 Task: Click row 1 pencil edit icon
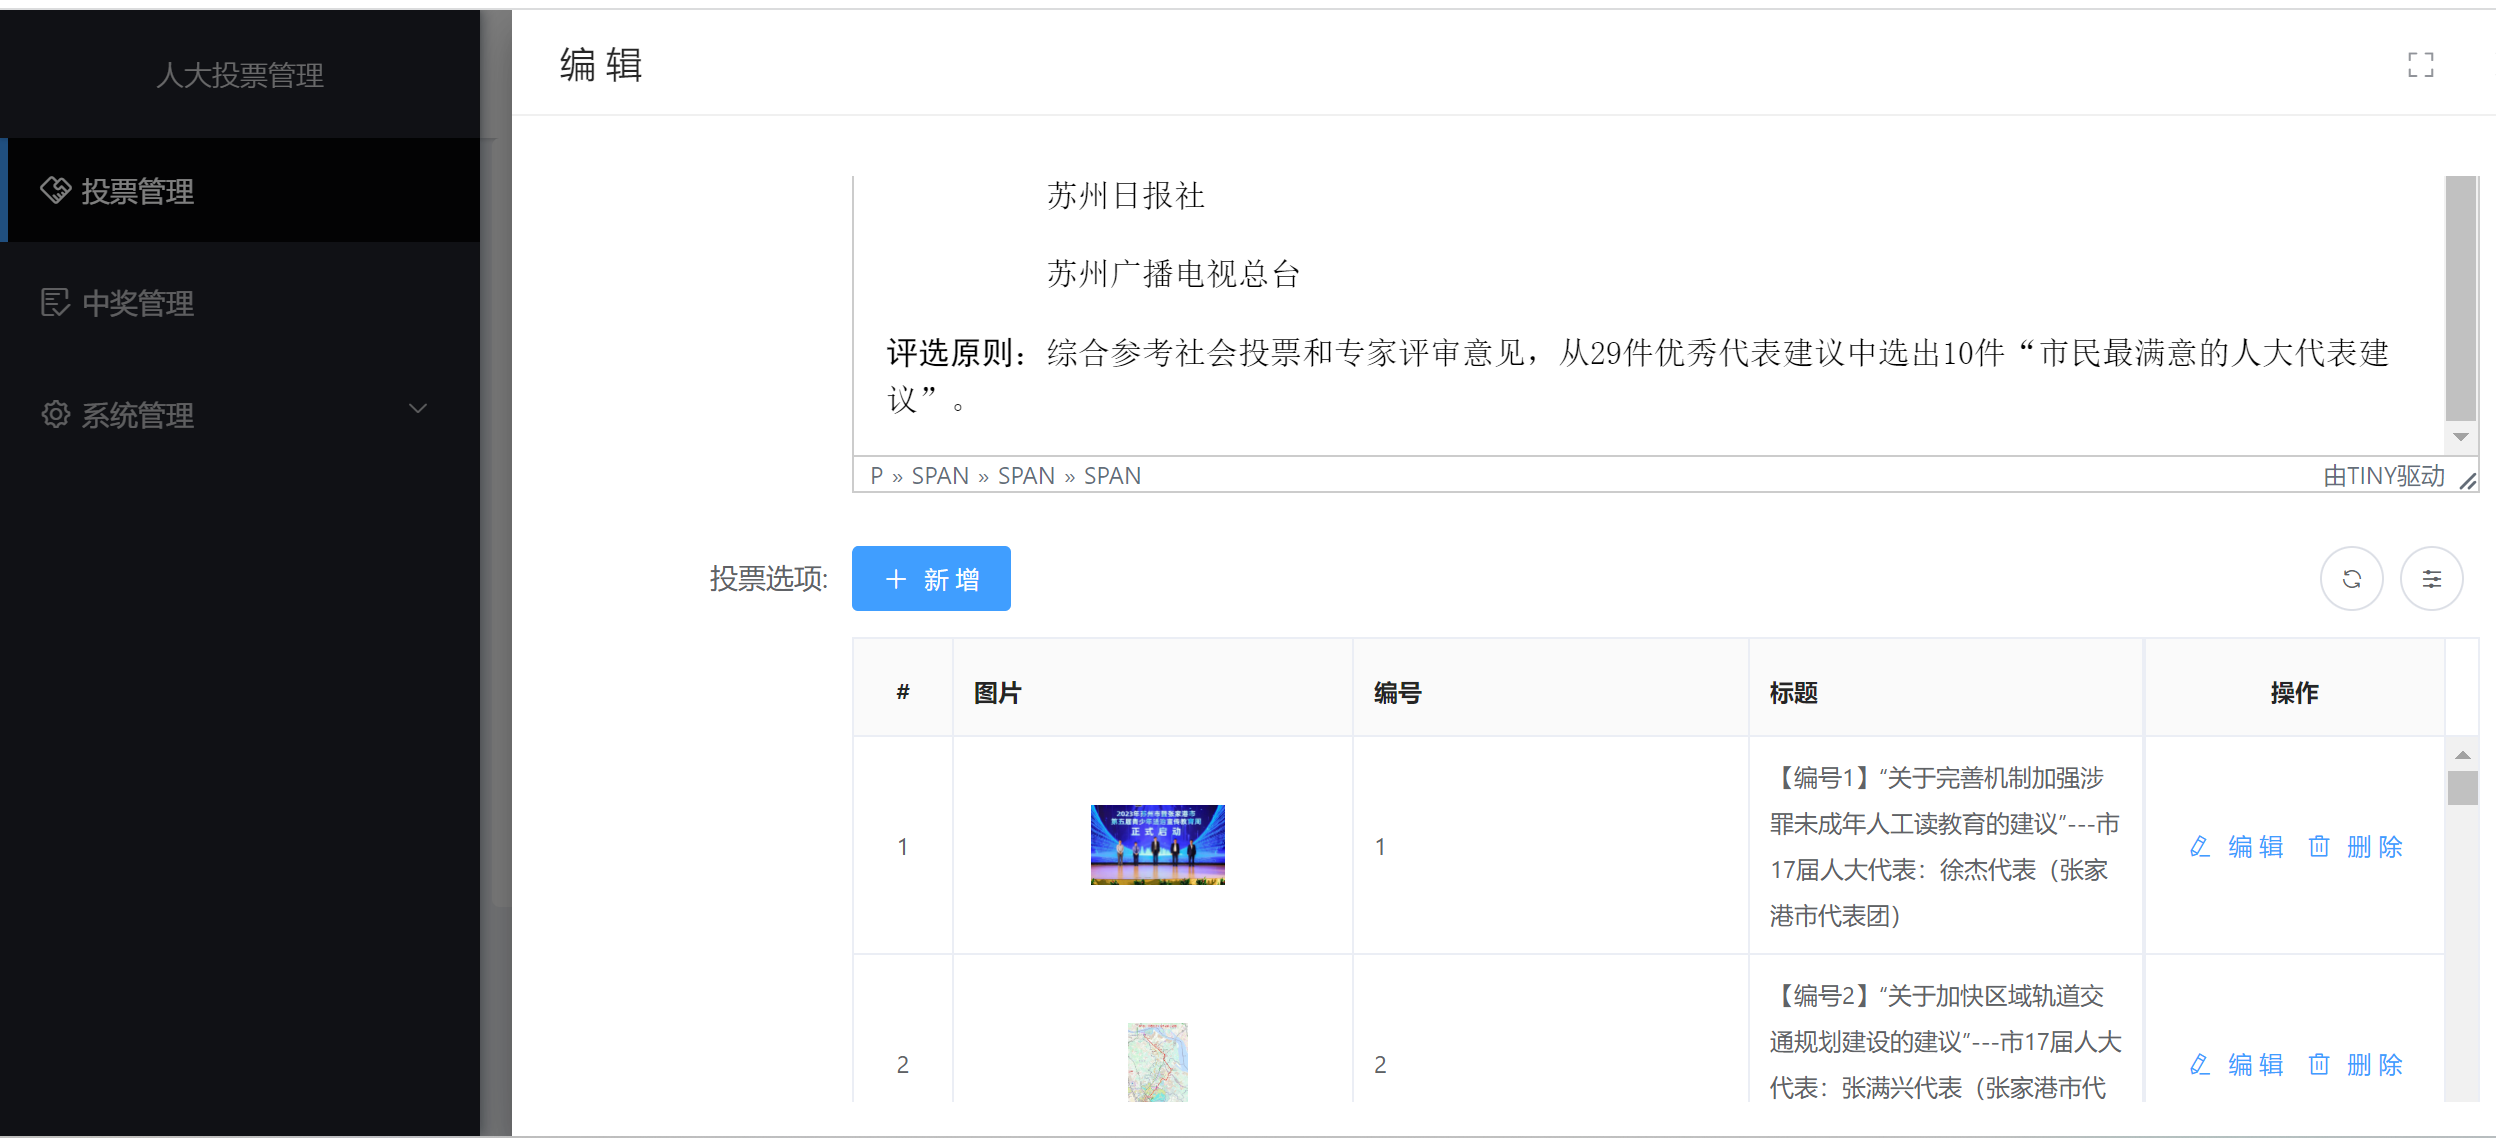(x=2200, y=846)
